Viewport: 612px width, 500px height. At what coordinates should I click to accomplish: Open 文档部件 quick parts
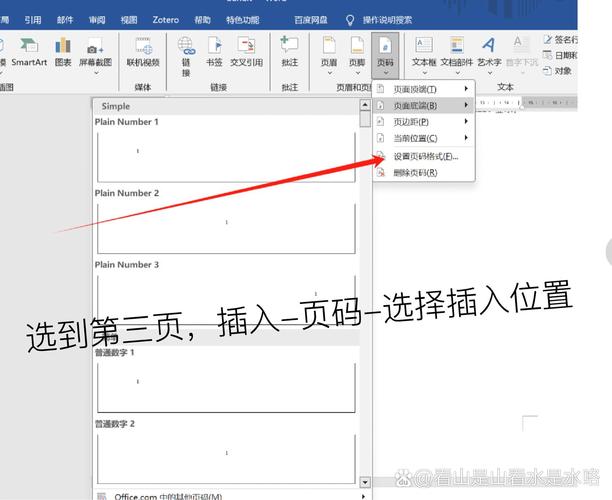pos(457,55)
